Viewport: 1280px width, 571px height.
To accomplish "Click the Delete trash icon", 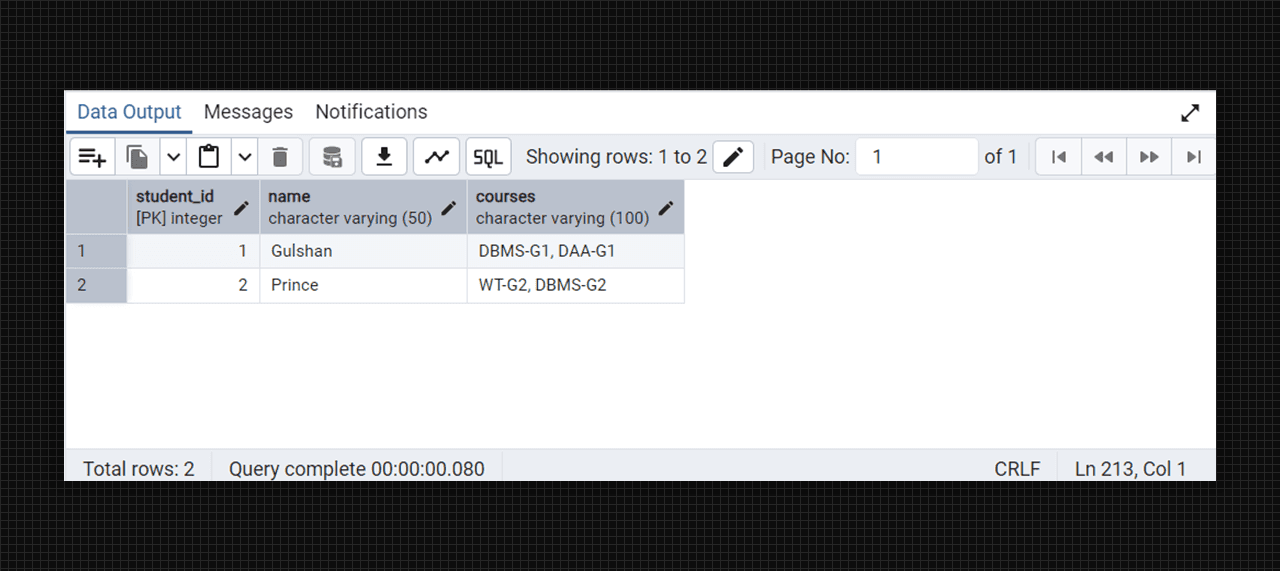I will point(280,157).
